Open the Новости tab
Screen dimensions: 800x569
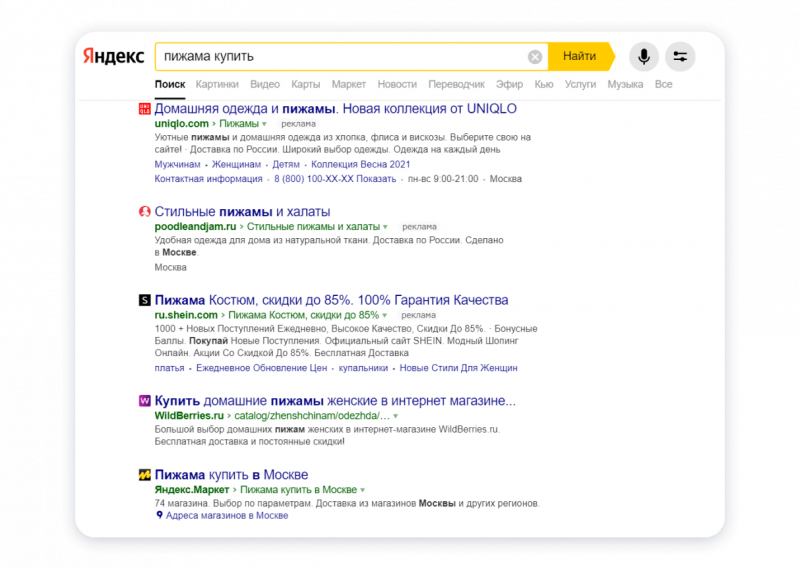[x=397, y=84]
